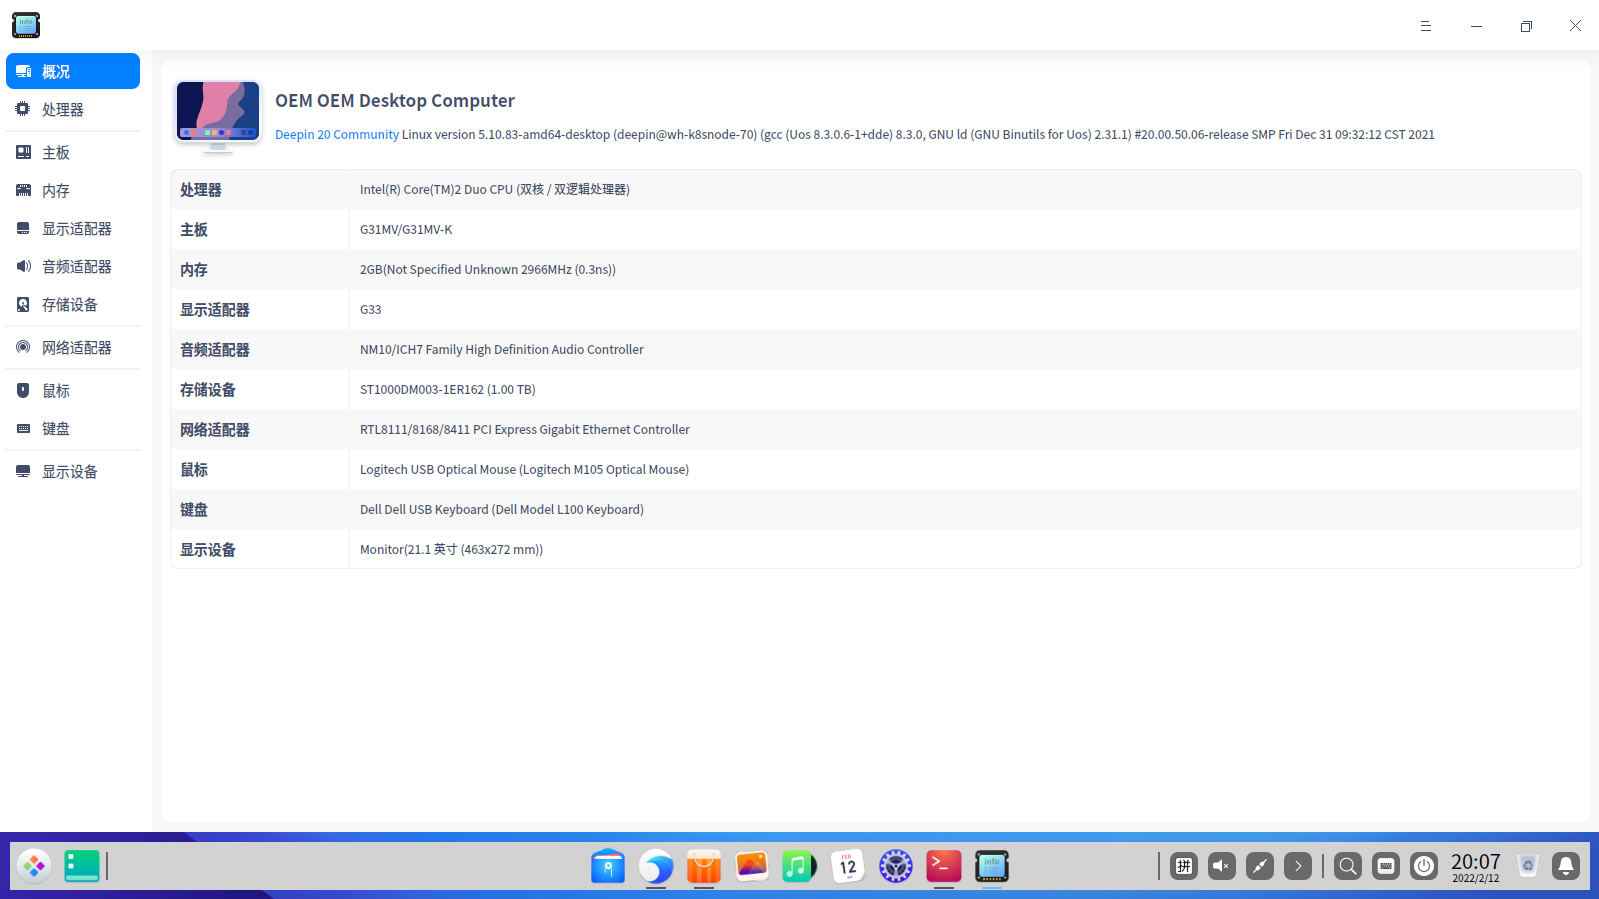Image resolution: width=1599 pixels, height=899 pixels.
Task: Click the 网络适配器 label in the overview table
Action: 215,430
